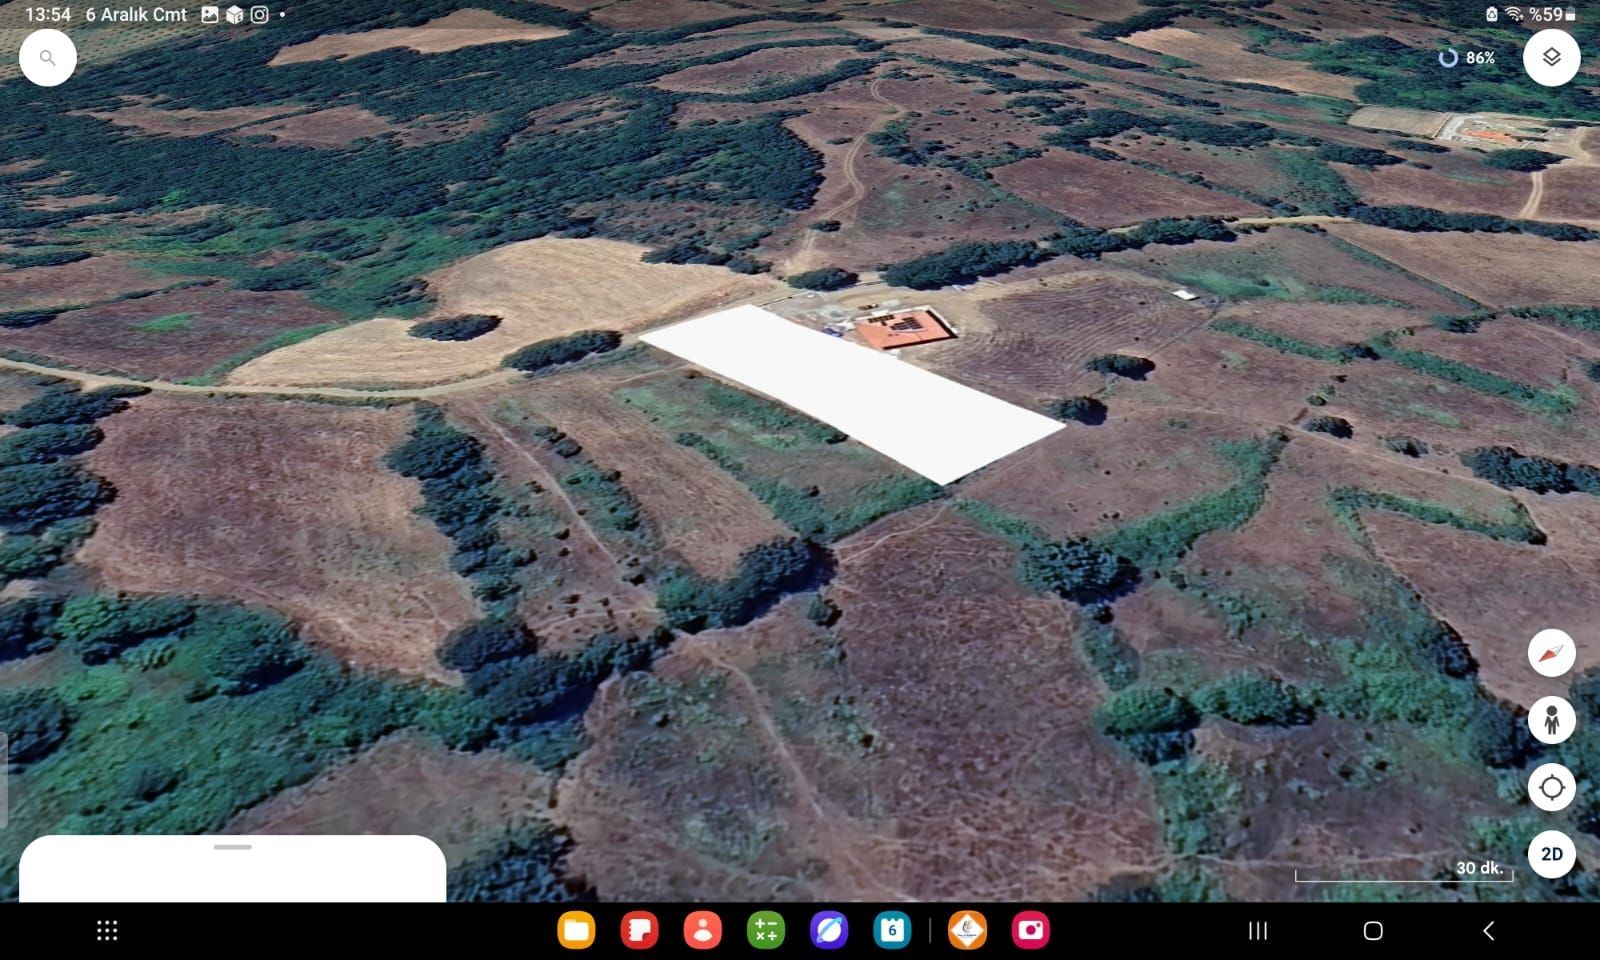Expand the bottom sheet drag handle
This screenshot has width=1600, height=960.
point(232,847)
